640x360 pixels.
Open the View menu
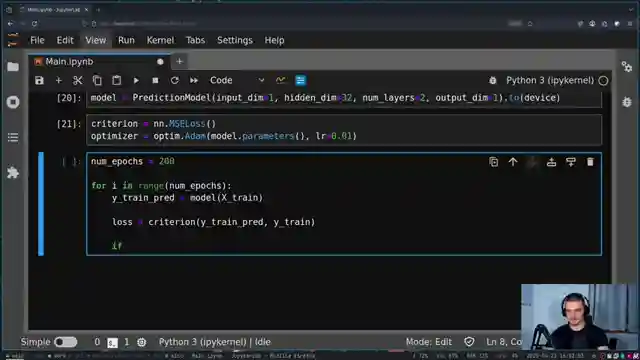tap(96, 40)
